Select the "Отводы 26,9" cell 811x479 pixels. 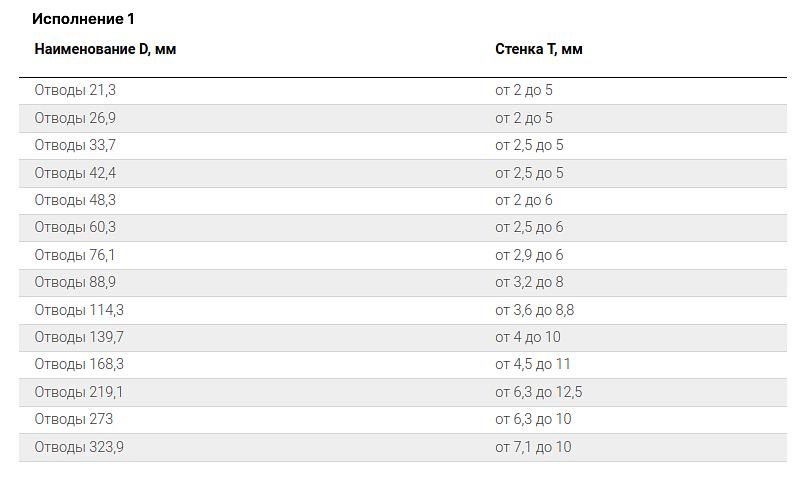75,118
